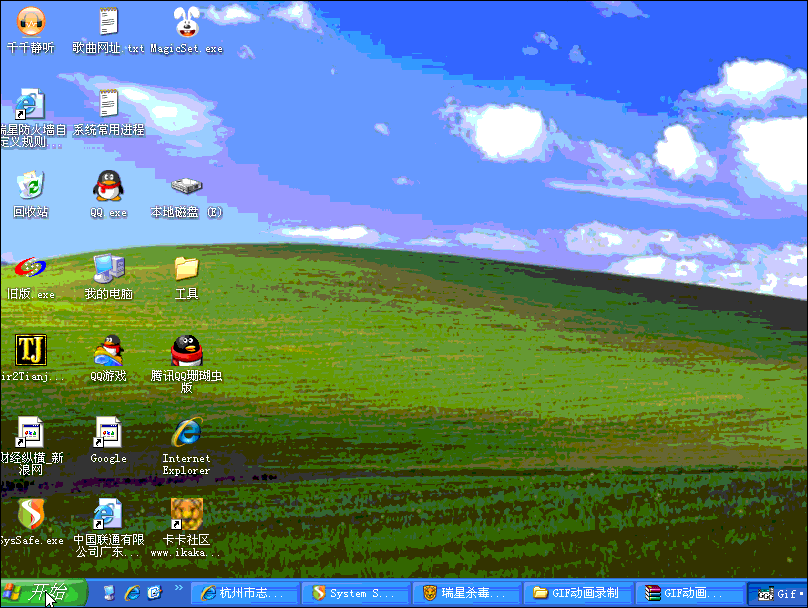Image resolution: width=808 pixels, height=608 pixels.
Task: Switch to Gif taskbar button
Action: point(778,593)
